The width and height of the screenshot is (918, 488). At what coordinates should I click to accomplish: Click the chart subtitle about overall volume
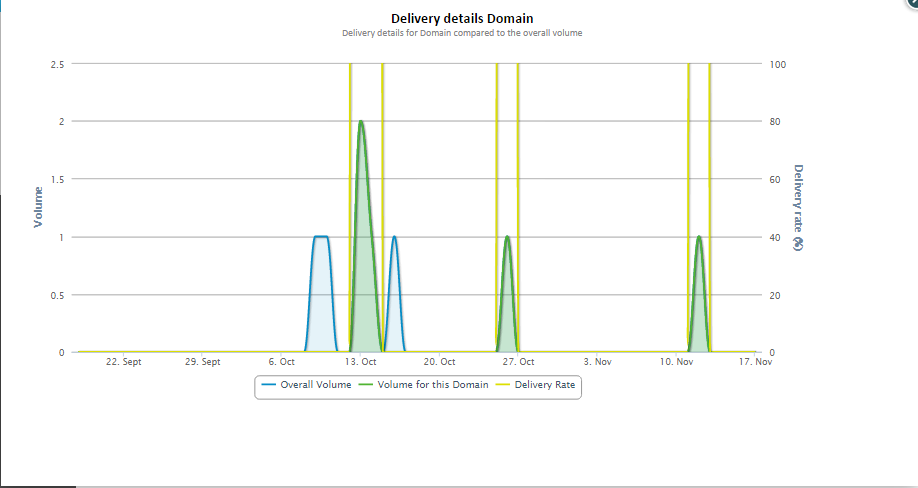(461, 33)
